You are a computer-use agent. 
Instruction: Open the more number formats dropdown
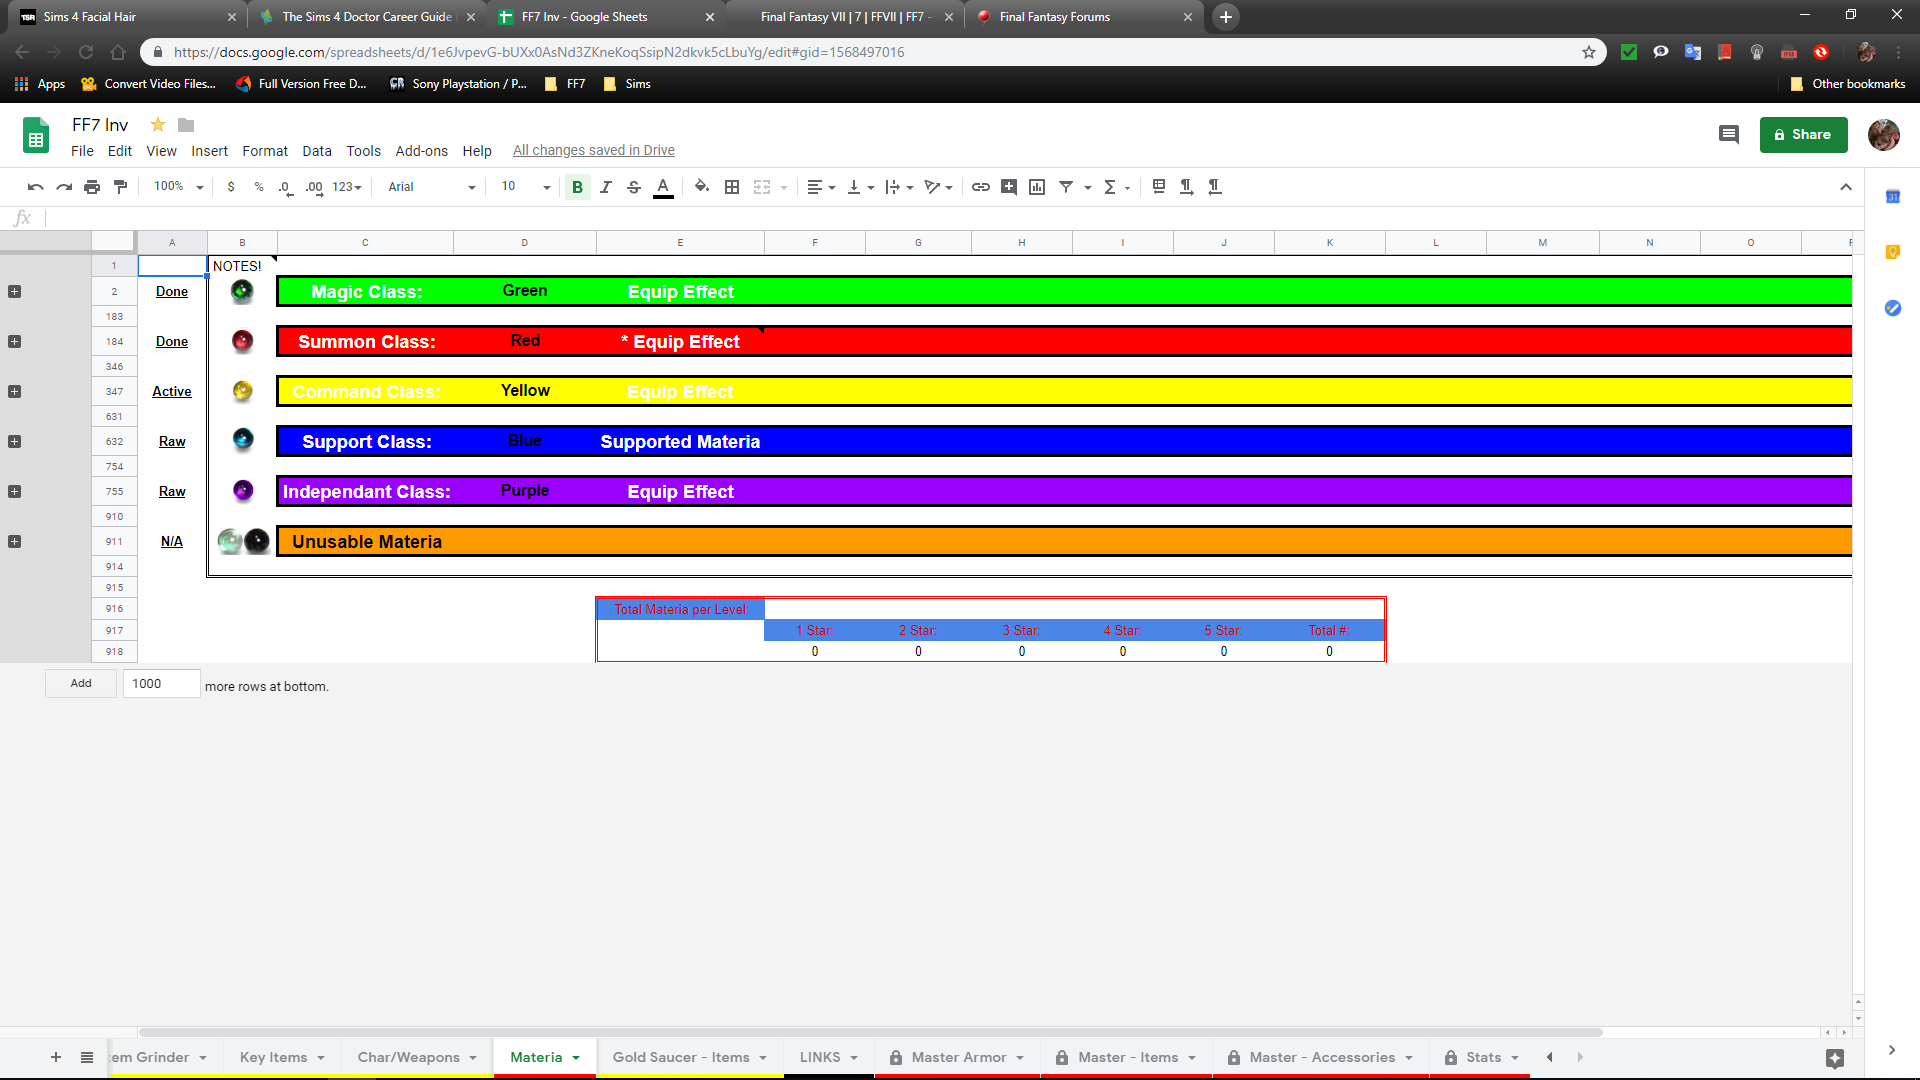347,187
